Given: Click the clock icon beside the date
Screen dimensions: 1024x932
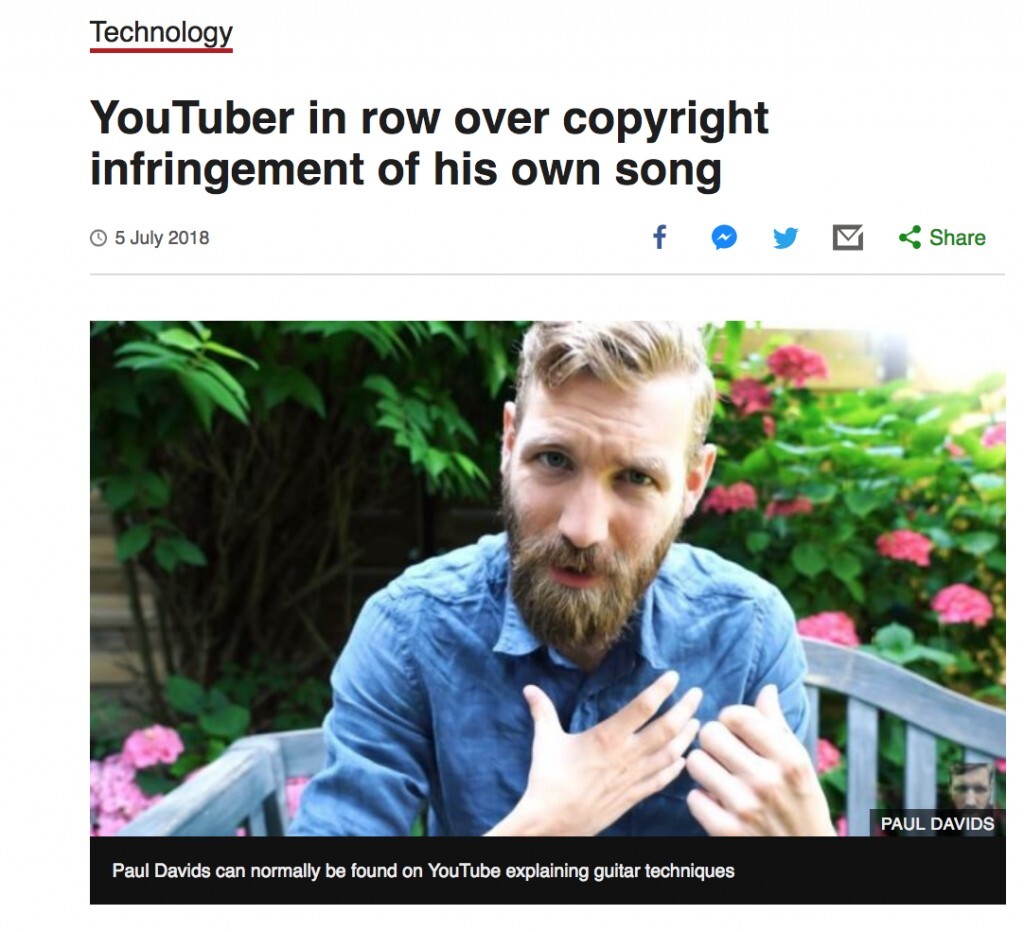Looking at the screenshot, I should [x=98, y=238].
